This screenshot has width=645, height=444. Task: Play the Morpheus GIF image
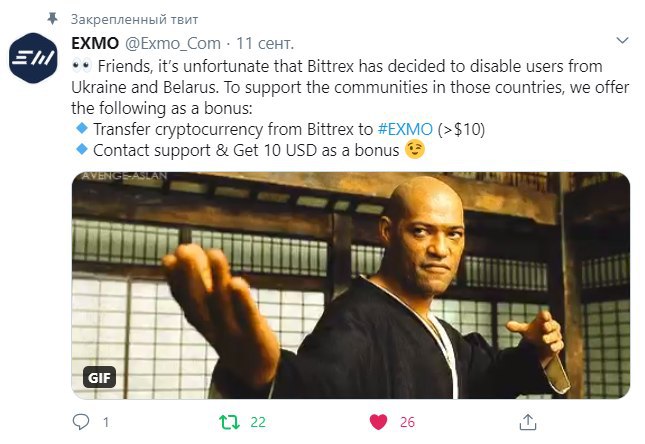pyautogui.click(x=351, y=285)
